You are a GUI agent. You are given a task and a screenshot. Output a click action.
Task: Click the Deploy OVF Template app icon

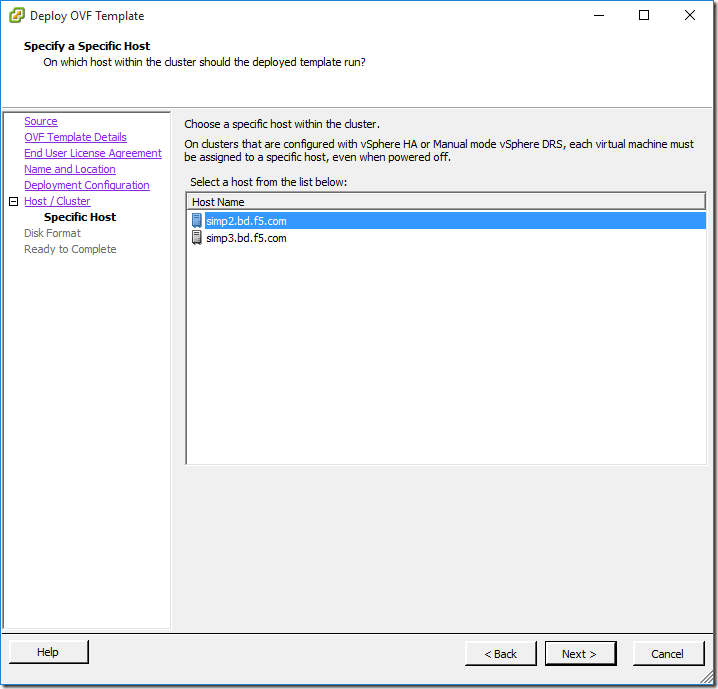[16, 16]
